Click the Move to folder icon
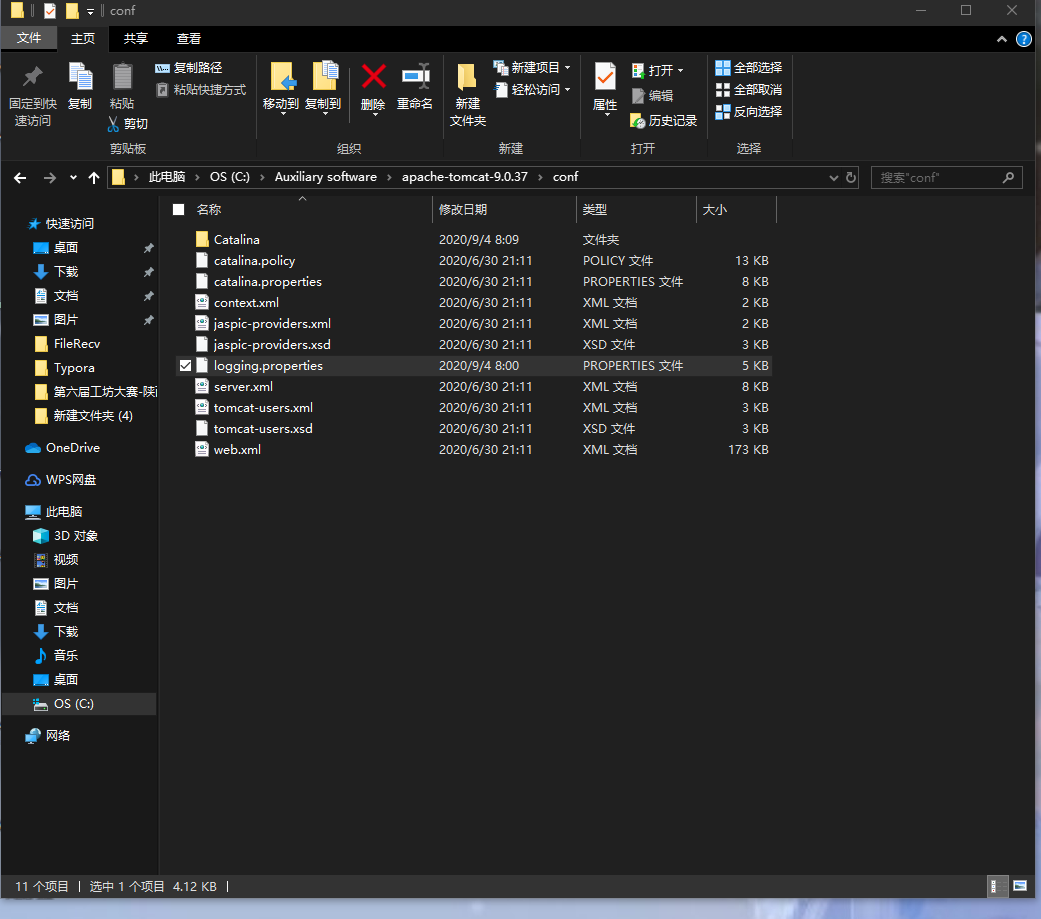Screen dimensions: 1041x919 [x=283, y=76]
